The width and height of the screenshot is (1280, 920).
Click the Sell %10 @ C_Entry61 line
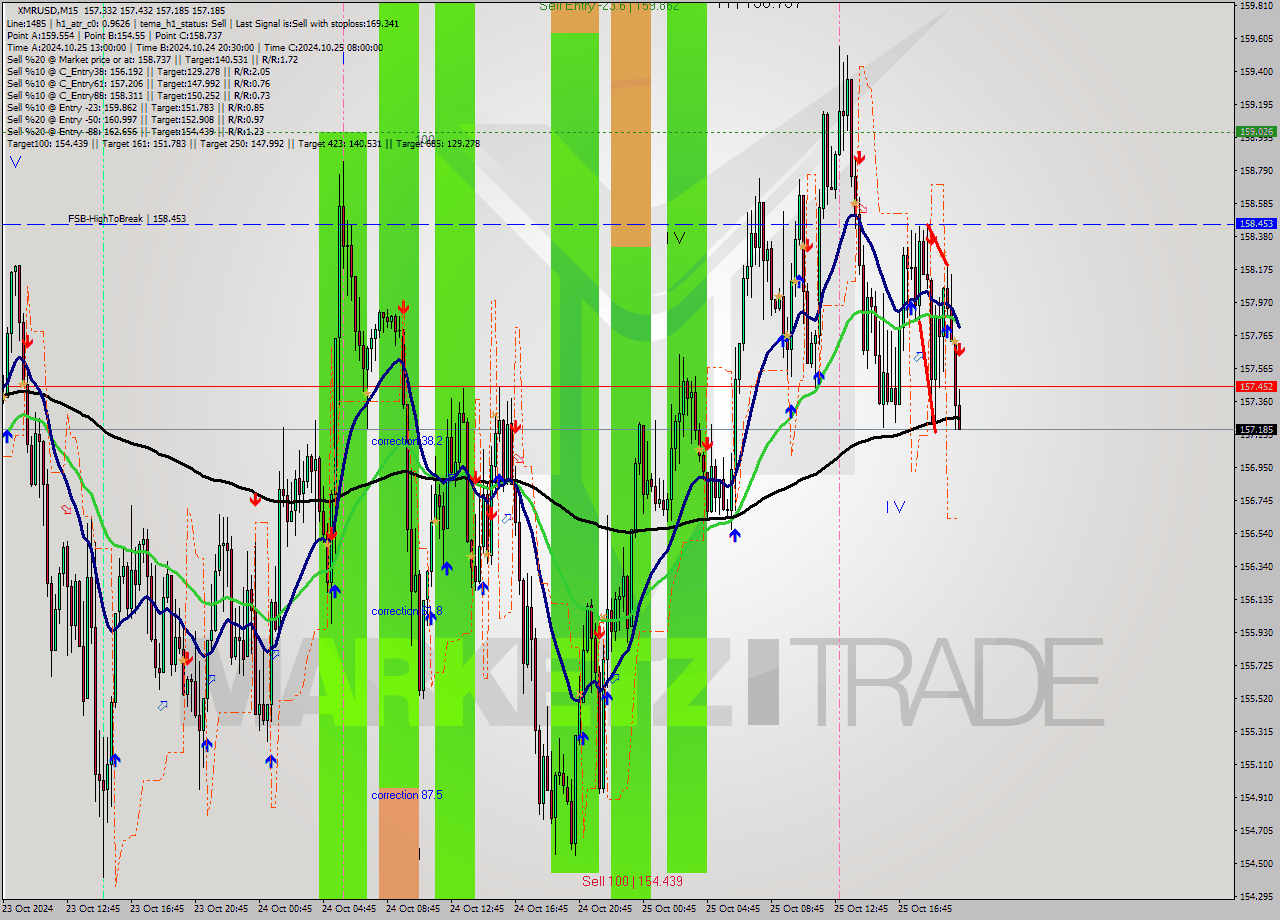coord(138,83)
